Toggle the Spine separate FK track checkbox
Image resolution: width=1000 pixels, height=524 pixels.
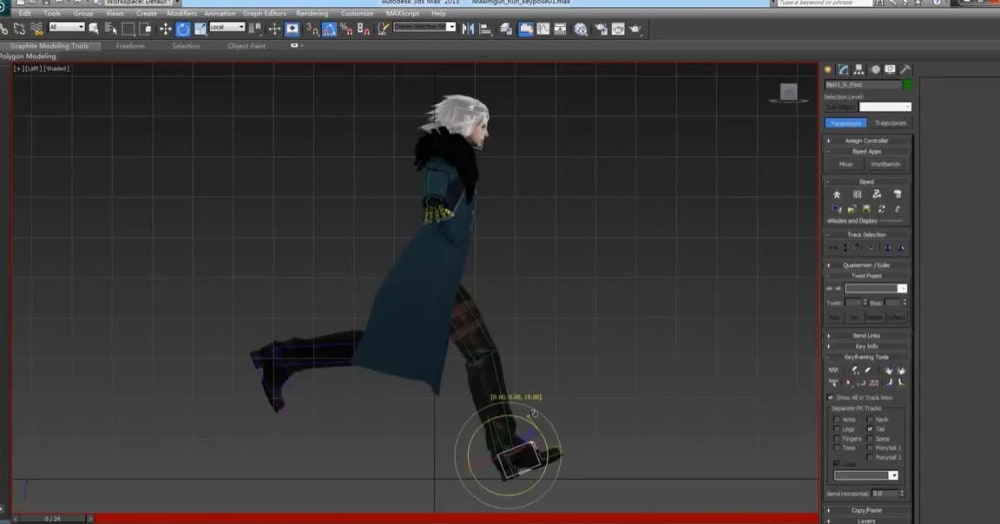pos(870,439)
